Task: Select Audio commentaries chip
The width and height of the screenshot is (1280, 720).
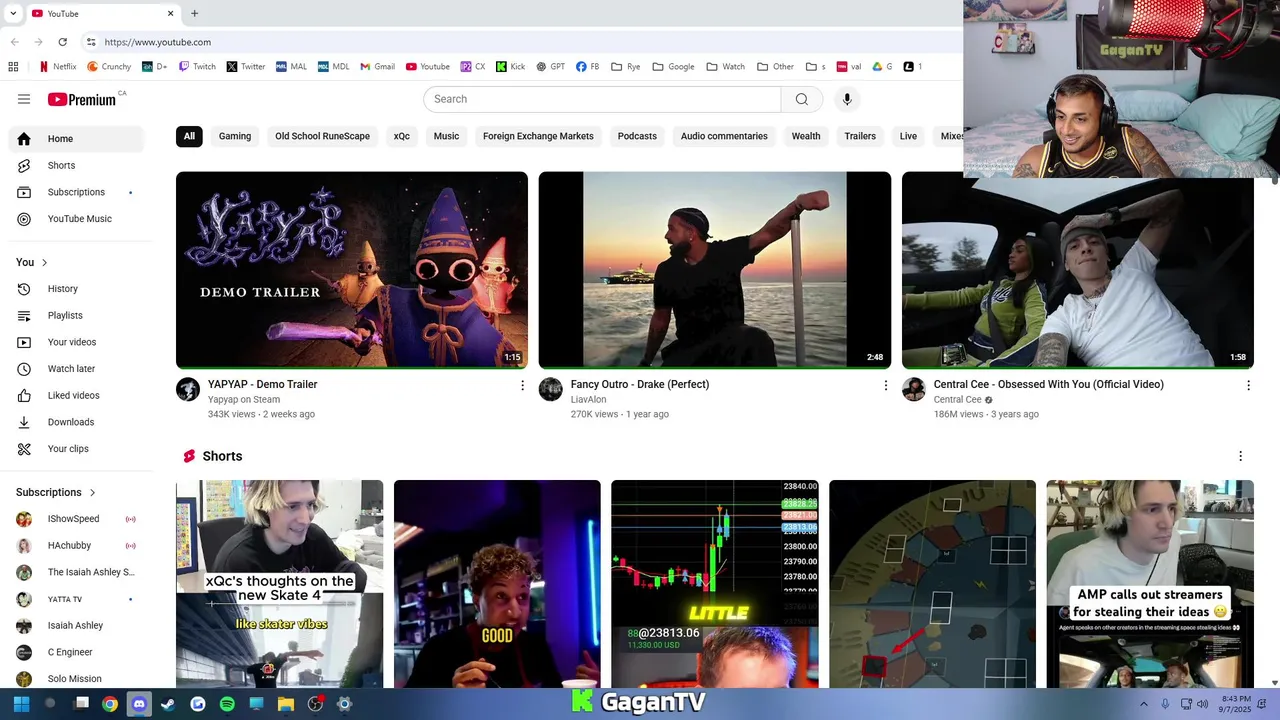Action: pos(724,136)
